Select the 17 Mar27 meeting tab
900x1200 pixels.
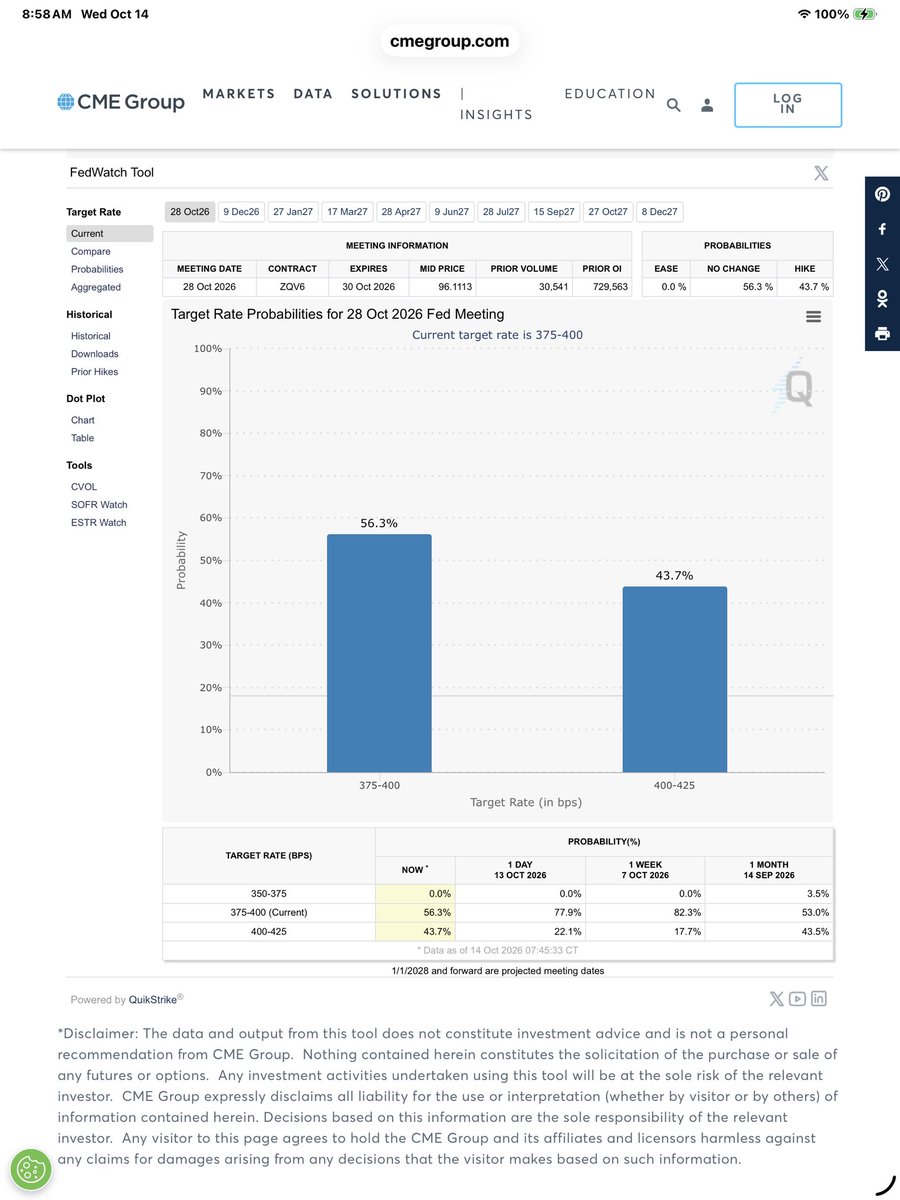tap(347, 212)
